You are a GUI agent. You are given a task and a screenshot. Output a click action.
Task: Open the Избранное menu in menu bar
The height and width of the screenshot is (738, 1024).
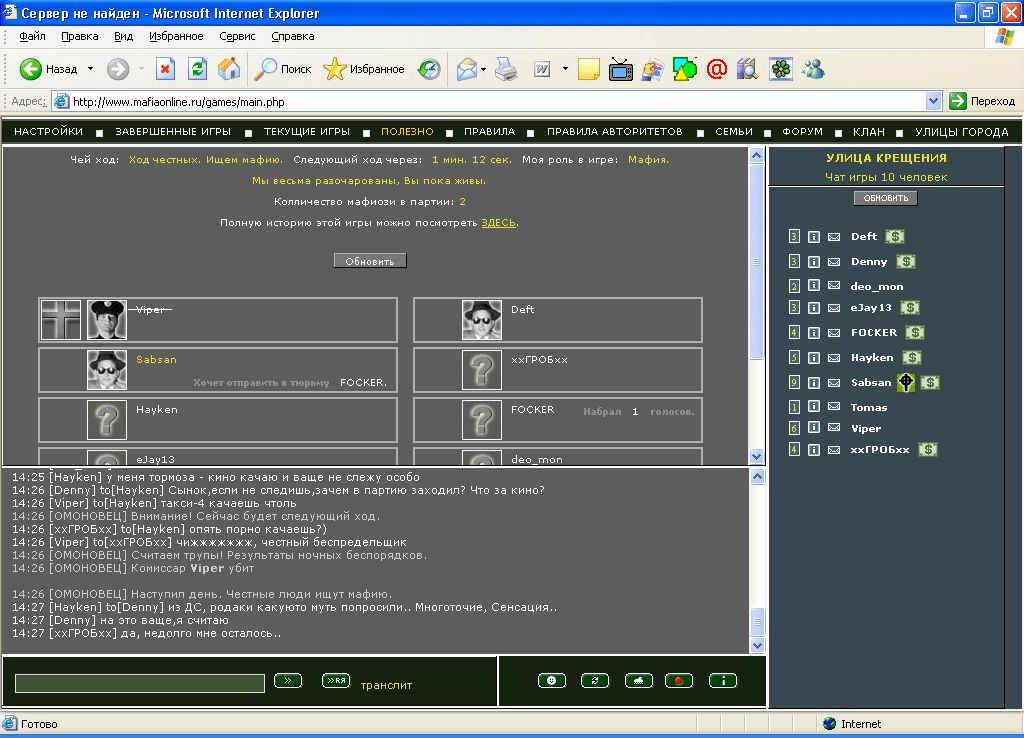pos(176,36)
